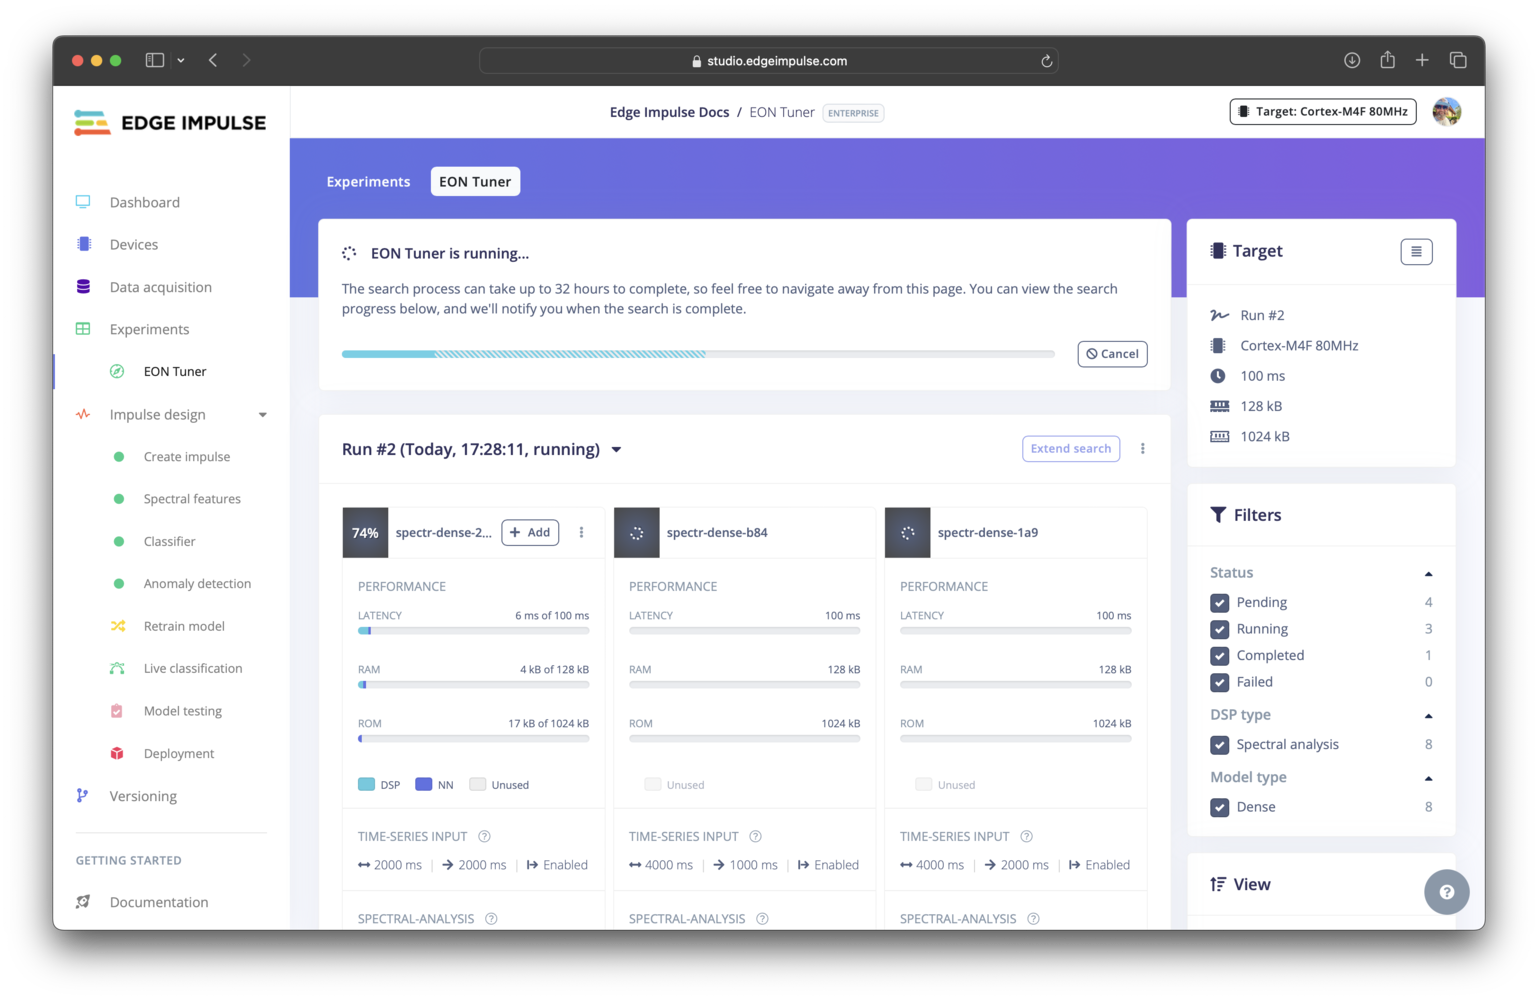Click the user profile avatar
This screenshot has width=1538, height=1000.
1447,112
